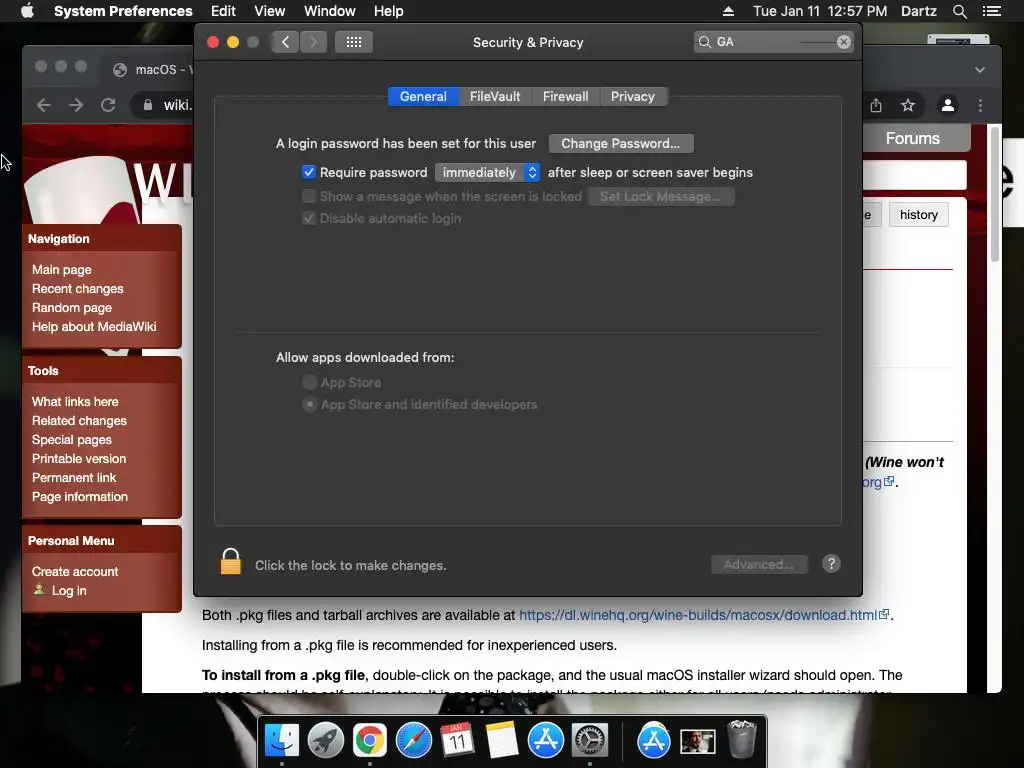
Task: Select App Store and identified developers
Action: [x=310, y=404]
